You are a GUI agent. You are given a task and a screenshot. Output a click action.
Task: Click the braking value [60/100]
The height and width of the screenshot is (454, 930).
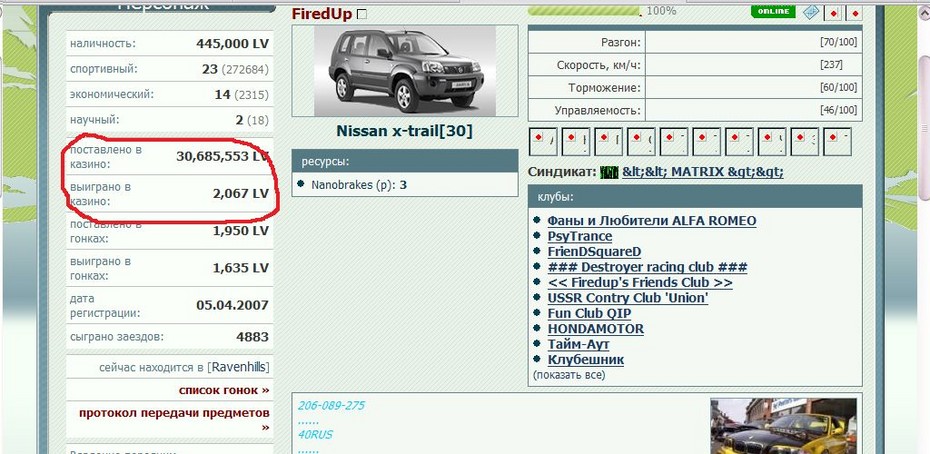(x=838, y=88)
